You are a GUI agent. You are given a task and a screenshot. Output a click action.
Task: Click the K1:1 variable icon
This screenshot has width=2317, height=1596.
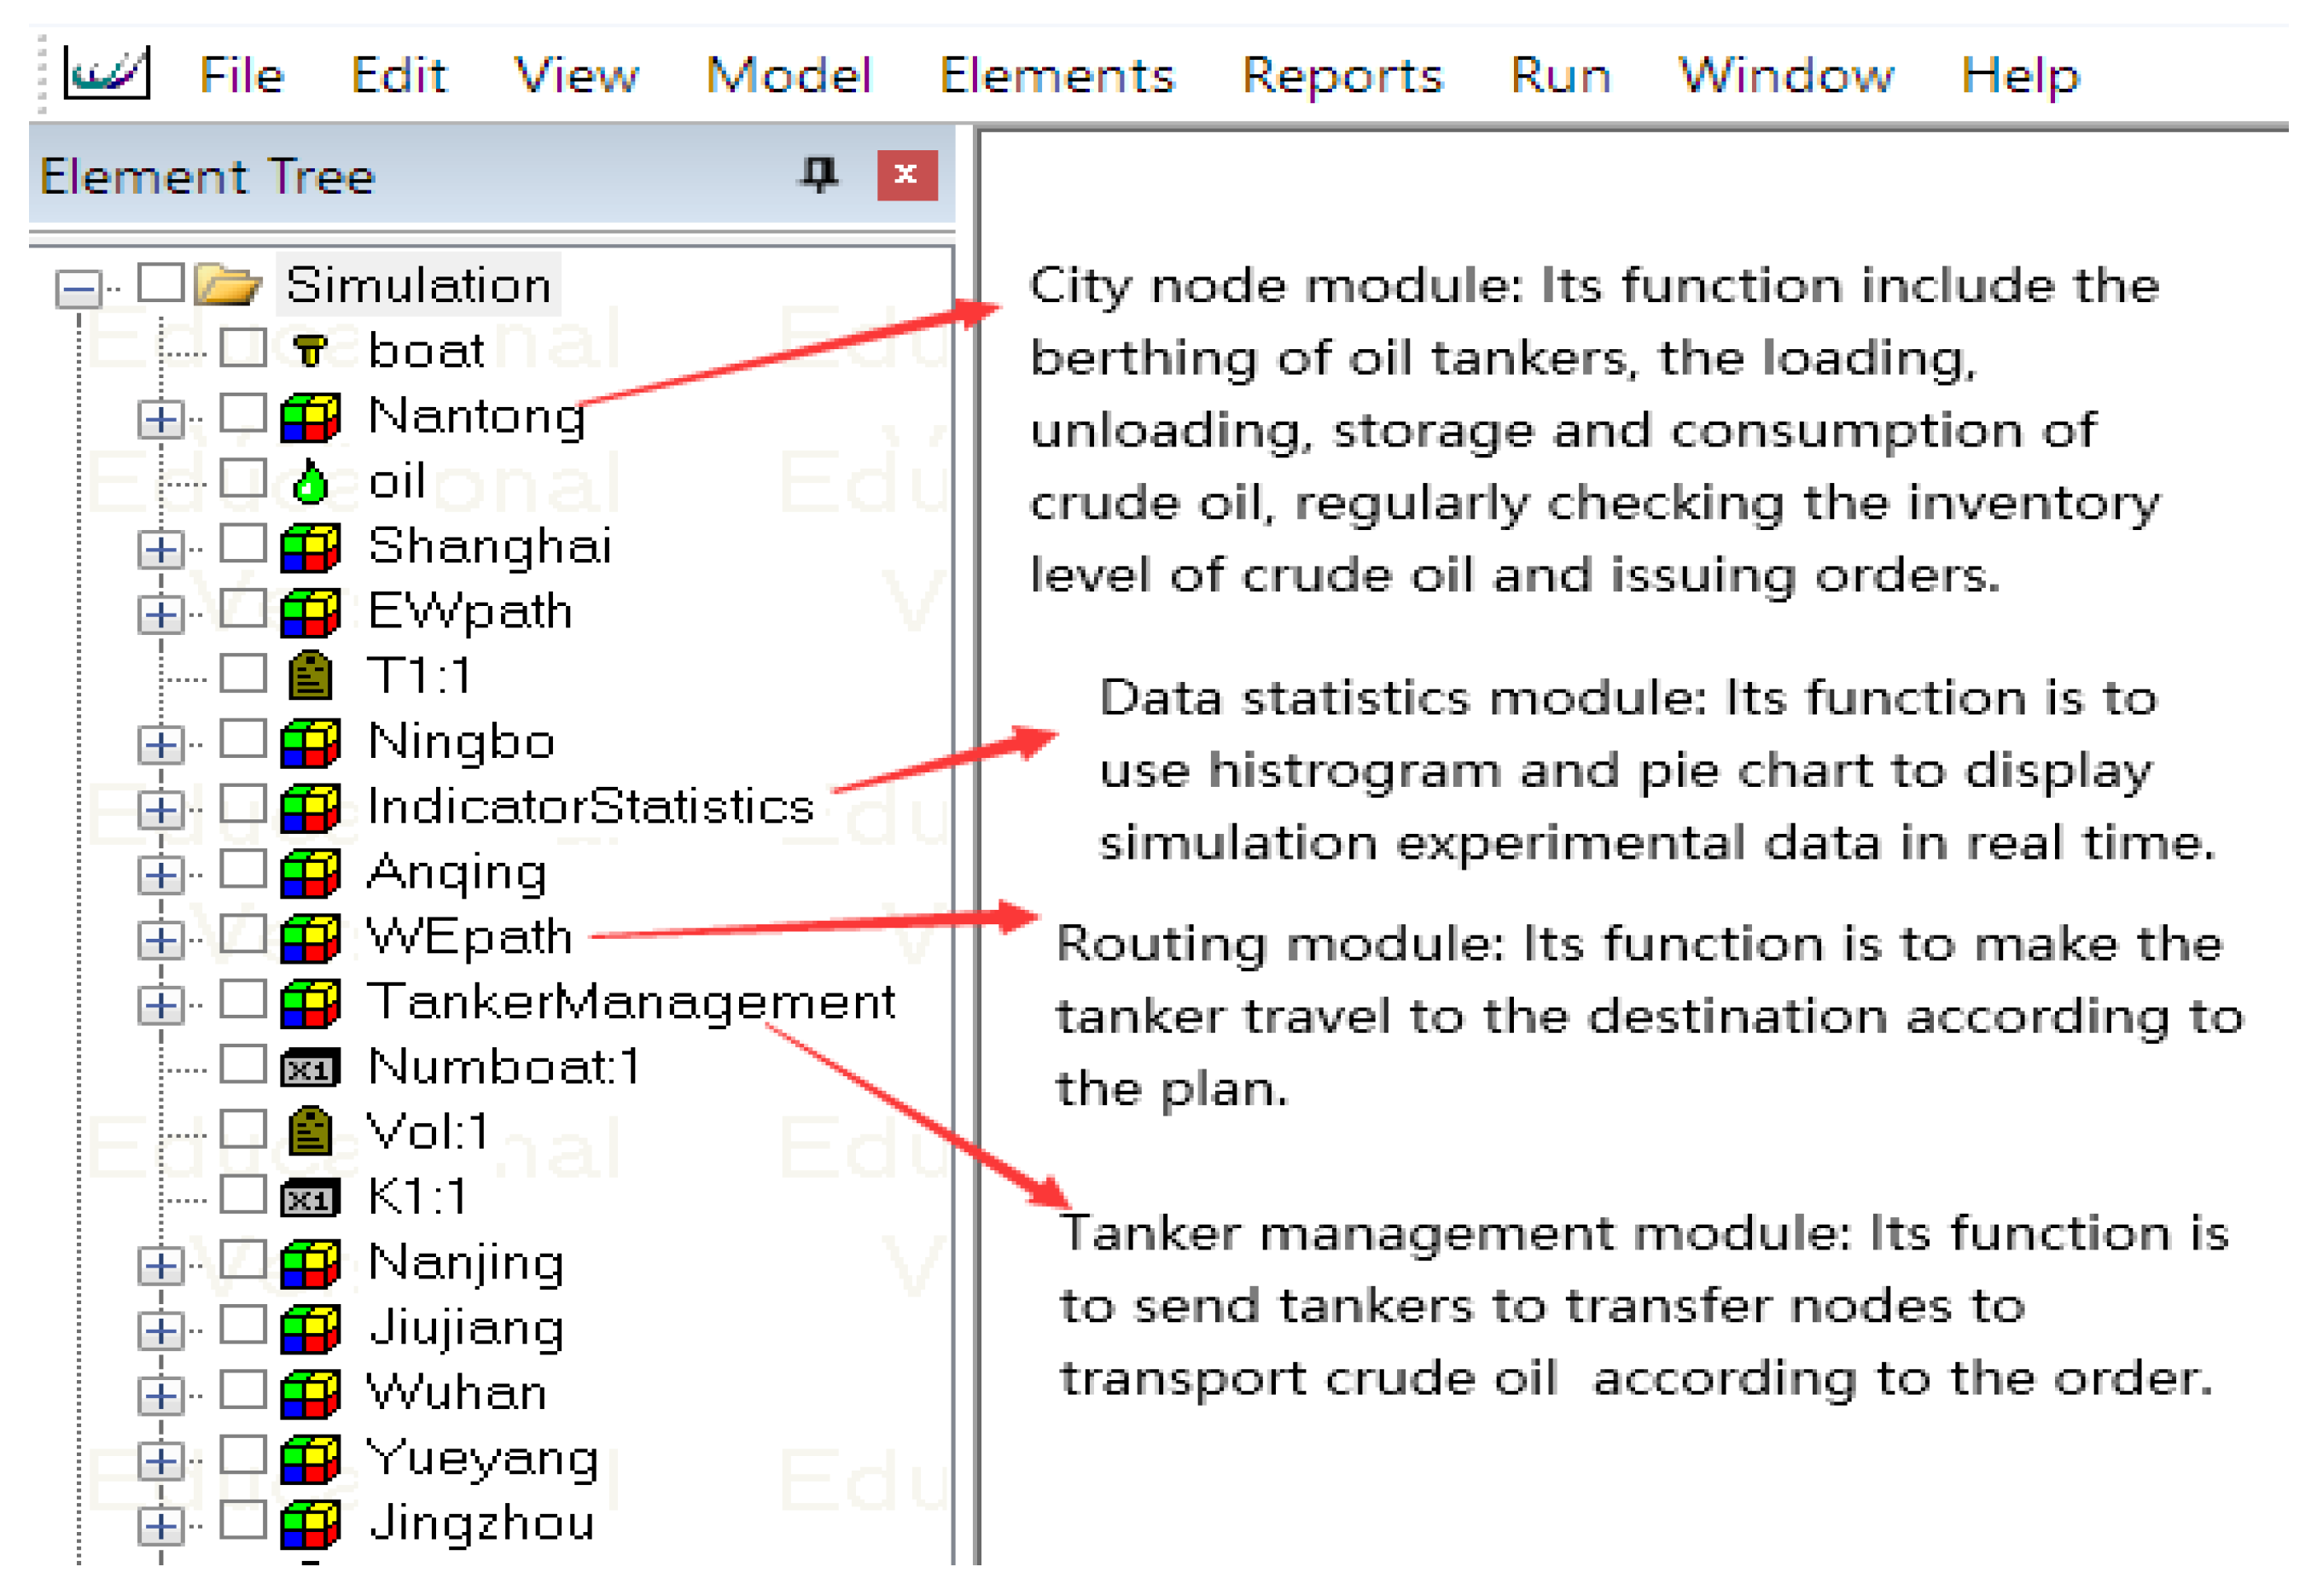310,1198
